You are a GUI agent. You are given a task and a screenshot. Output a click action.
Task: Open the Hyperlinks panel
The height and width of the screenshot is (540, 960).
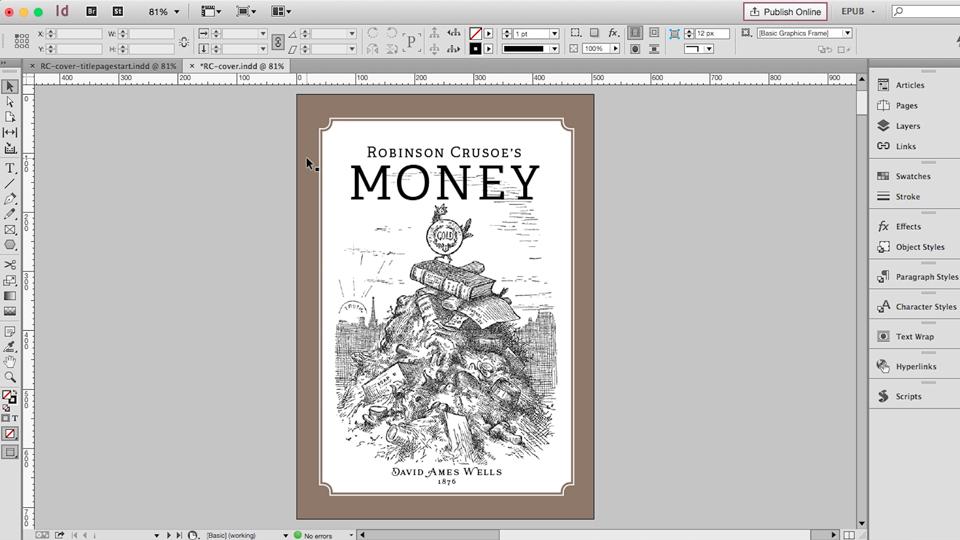[916, 366]
